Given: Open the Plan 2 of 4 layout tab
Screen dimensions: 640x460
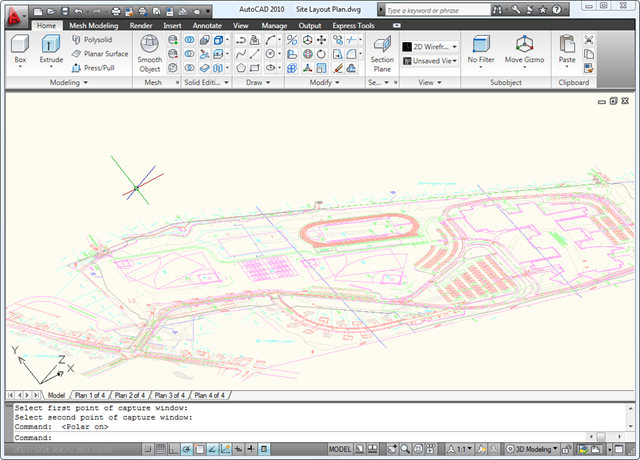Looking at the screenshot, I should click(132, 395).
